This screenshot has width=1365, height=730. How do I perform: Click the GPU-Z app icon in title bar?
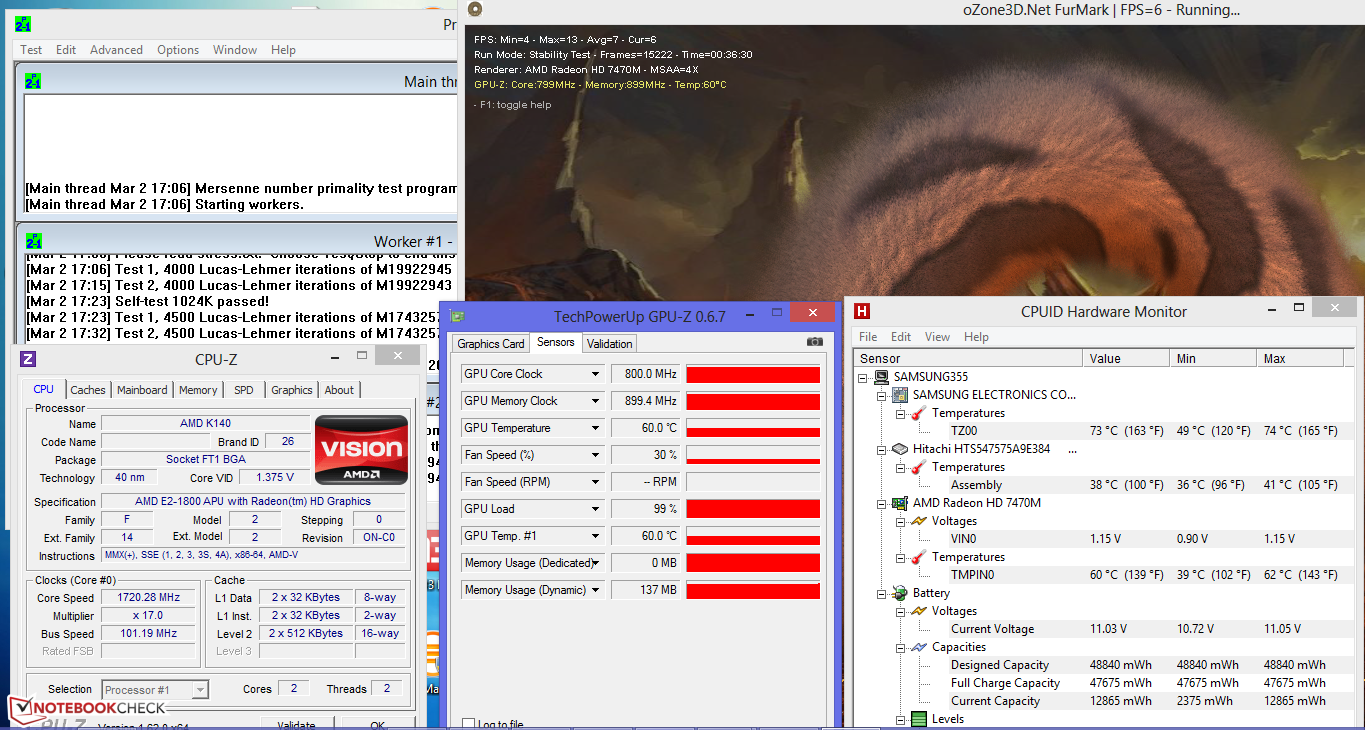click(x=457, y=316)
